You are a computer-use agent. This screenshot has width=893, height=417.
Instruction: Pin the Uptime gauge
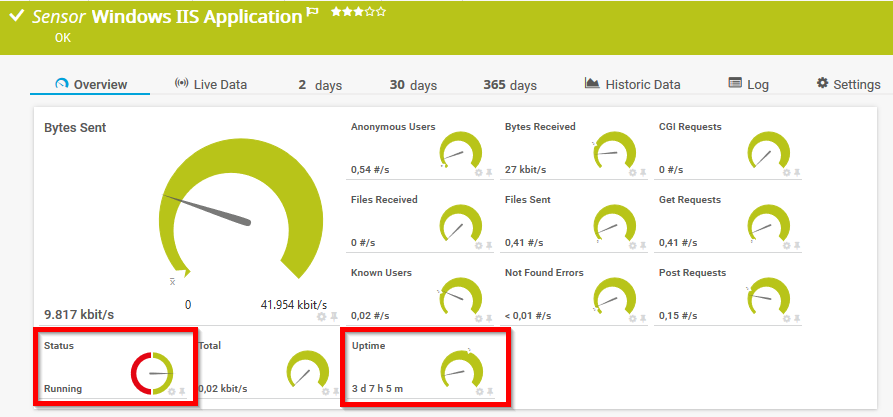click(x=489, y=390)
